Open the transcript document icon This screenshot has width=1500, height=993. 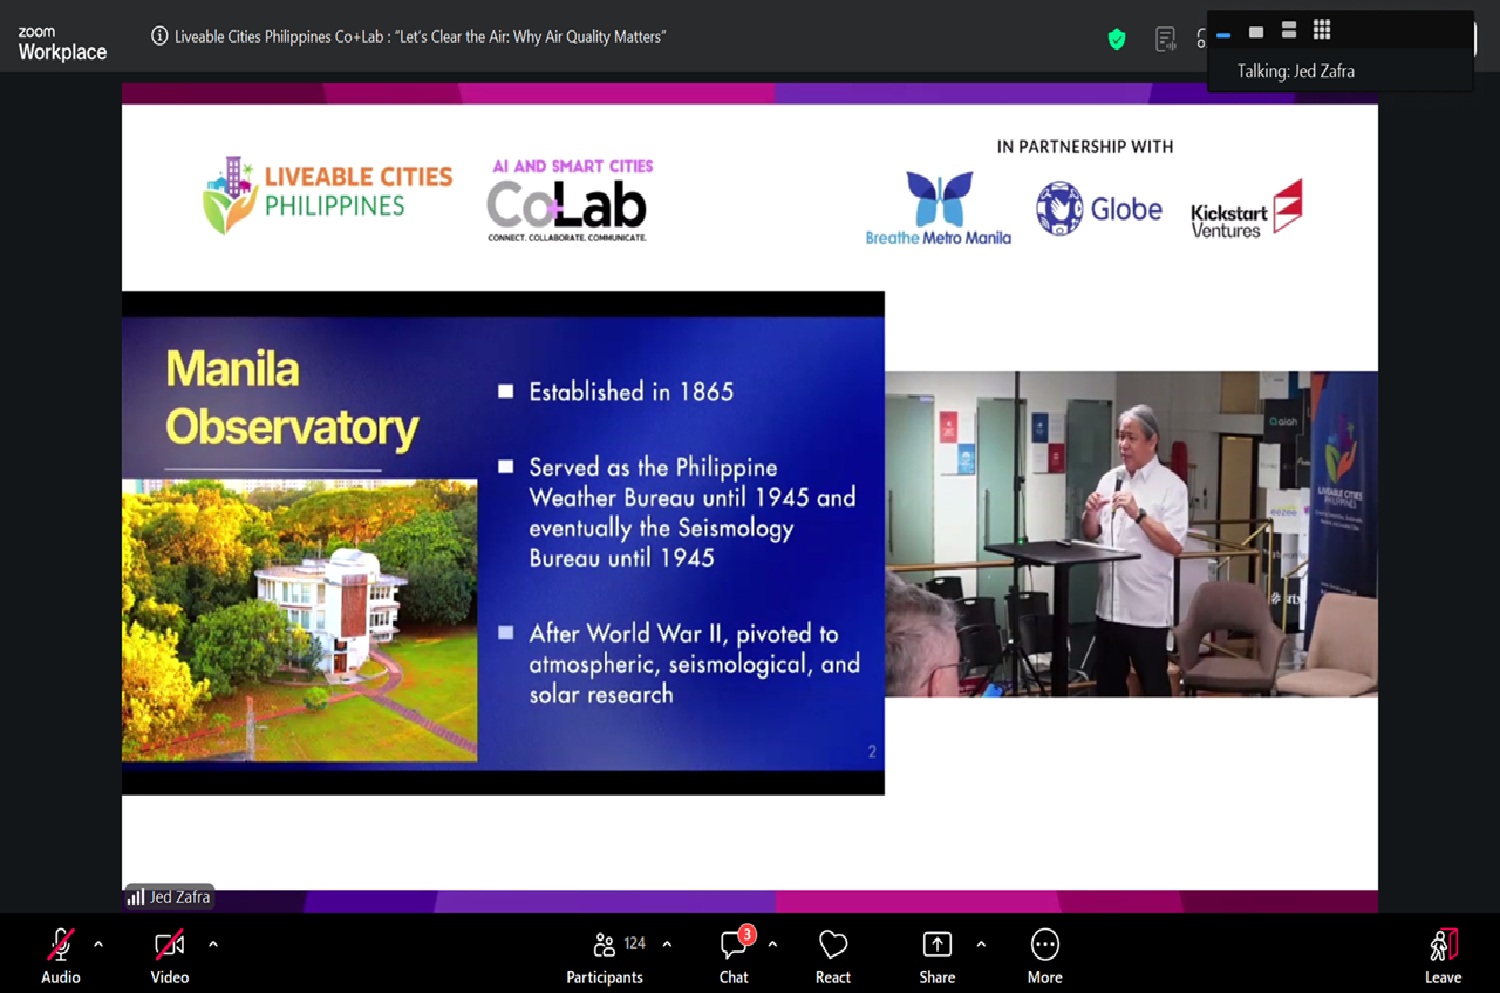point(1165,39)
